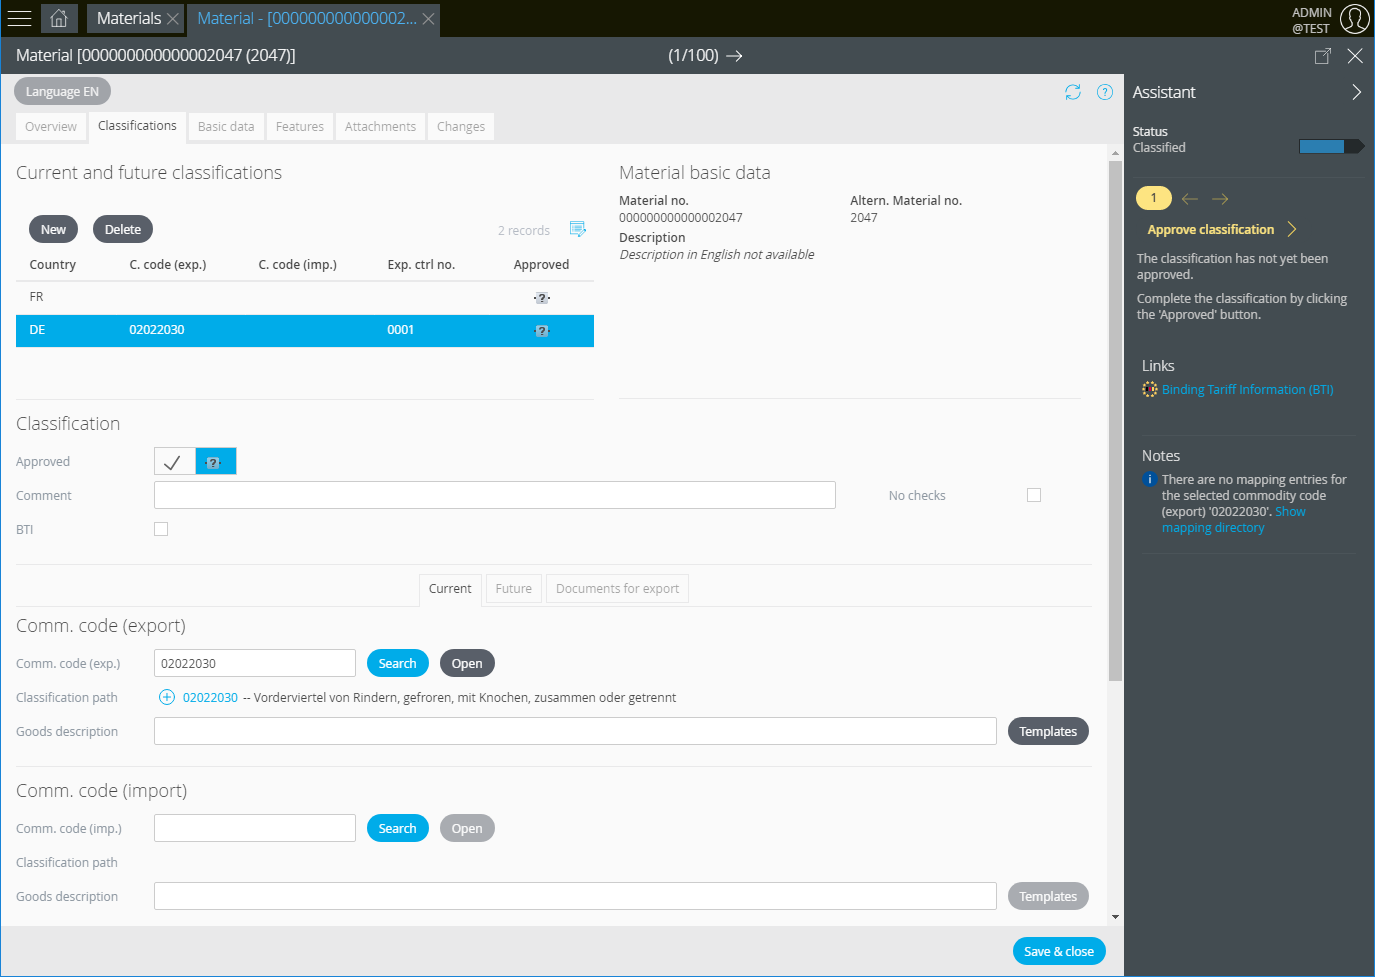Set Approved to unknown question option

click(x=215, y=461)
